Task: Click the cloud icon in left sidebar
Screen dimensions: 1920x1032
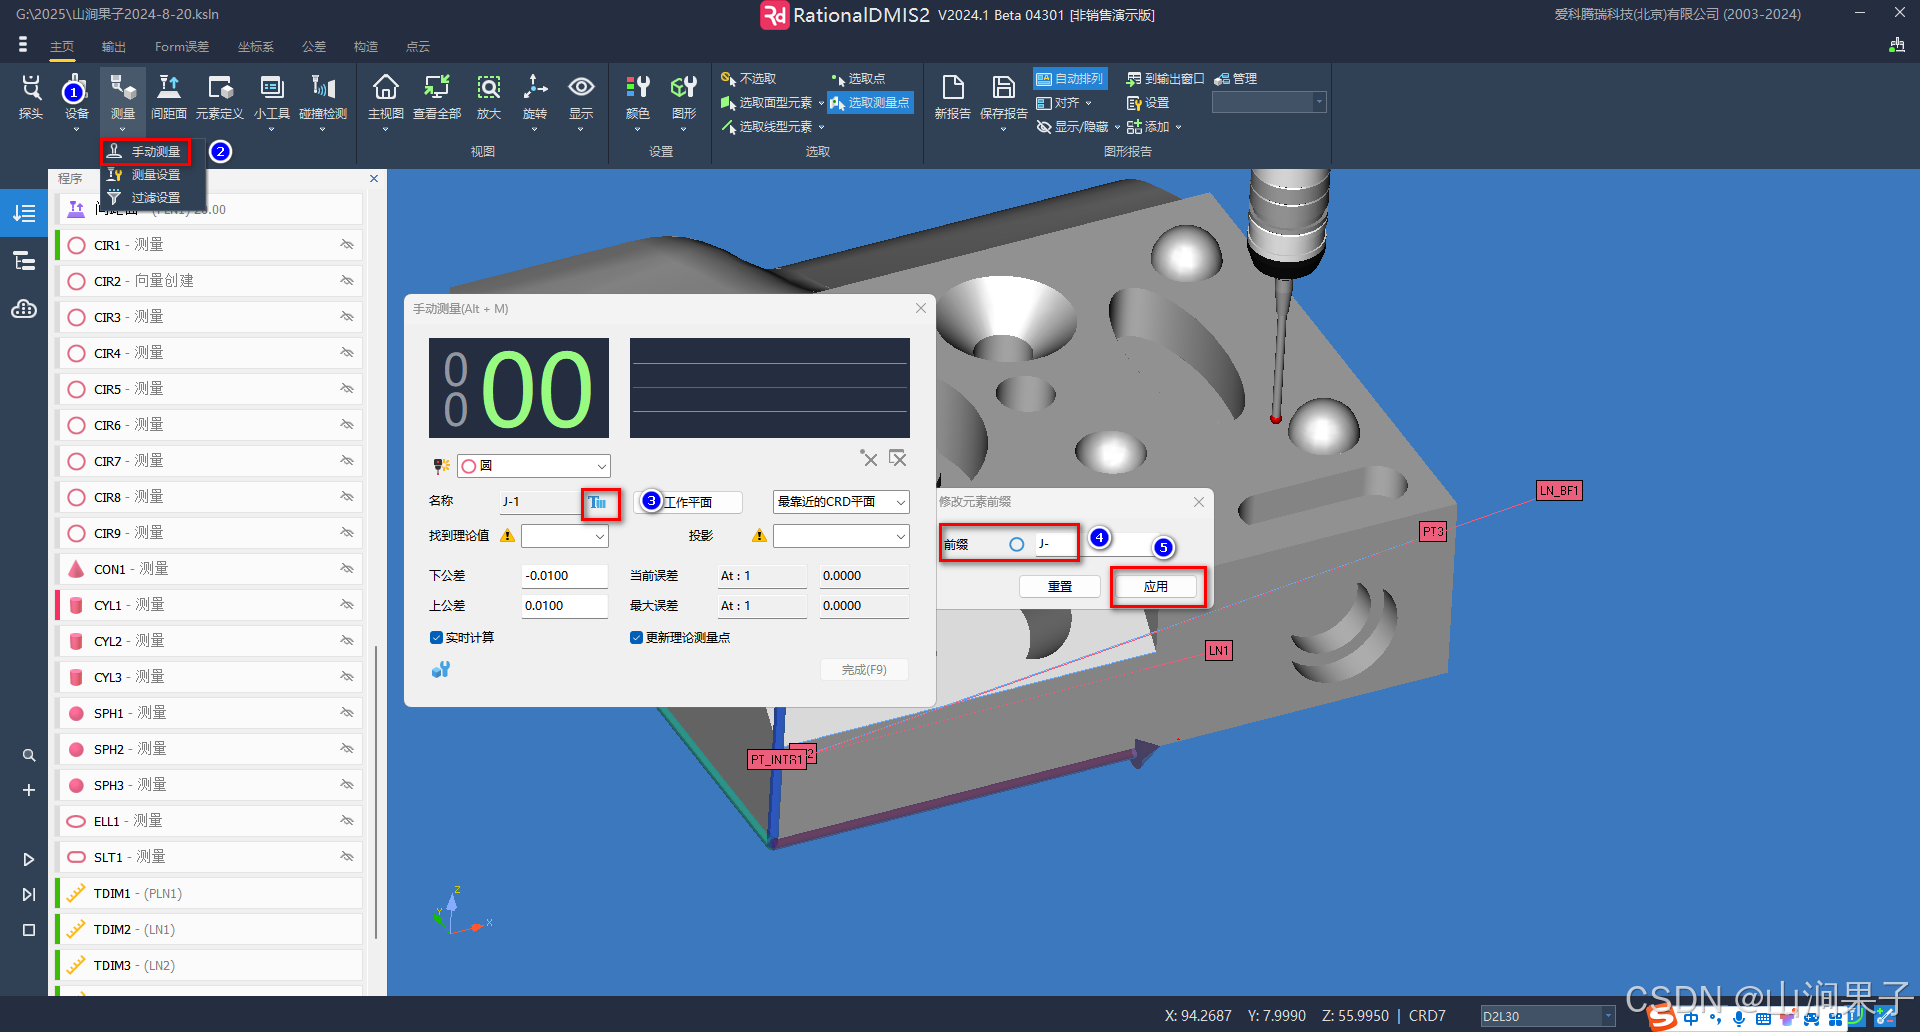Action: point(25,309)
